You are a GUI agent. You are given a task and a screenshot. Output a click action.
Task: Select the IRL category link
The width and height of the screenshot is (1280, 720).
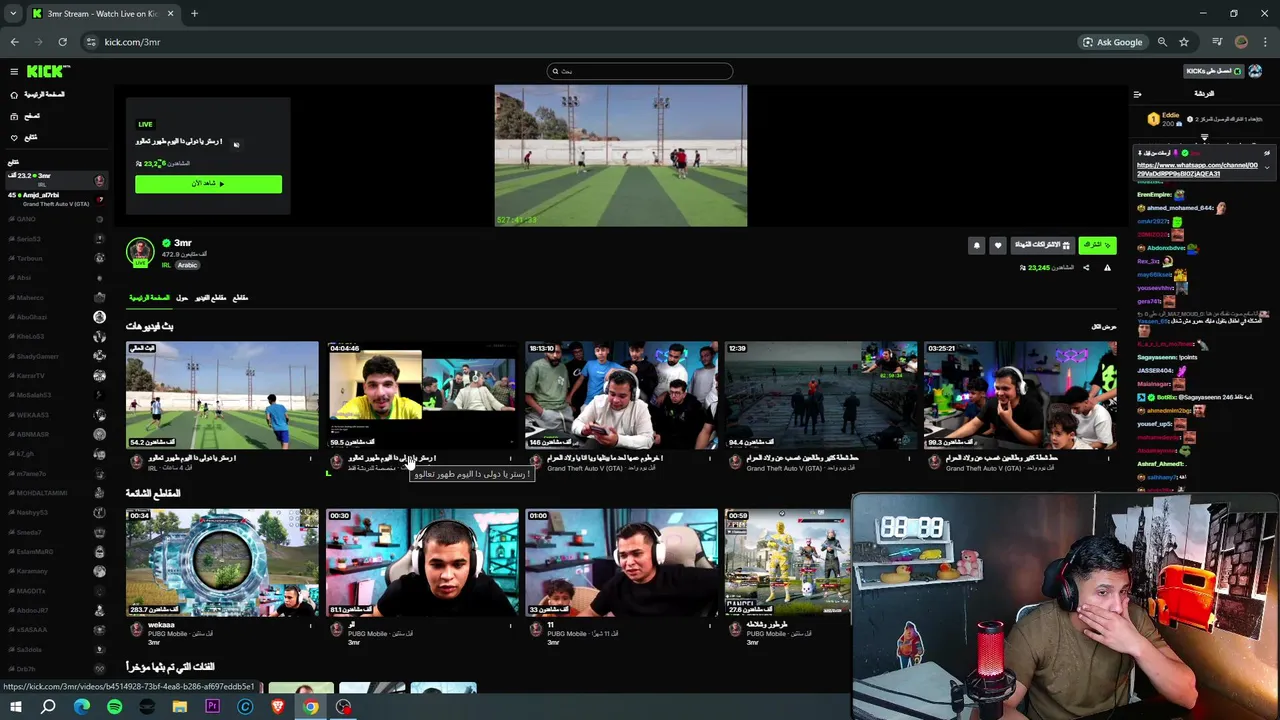pyautogui.click(x=166, y=265)
